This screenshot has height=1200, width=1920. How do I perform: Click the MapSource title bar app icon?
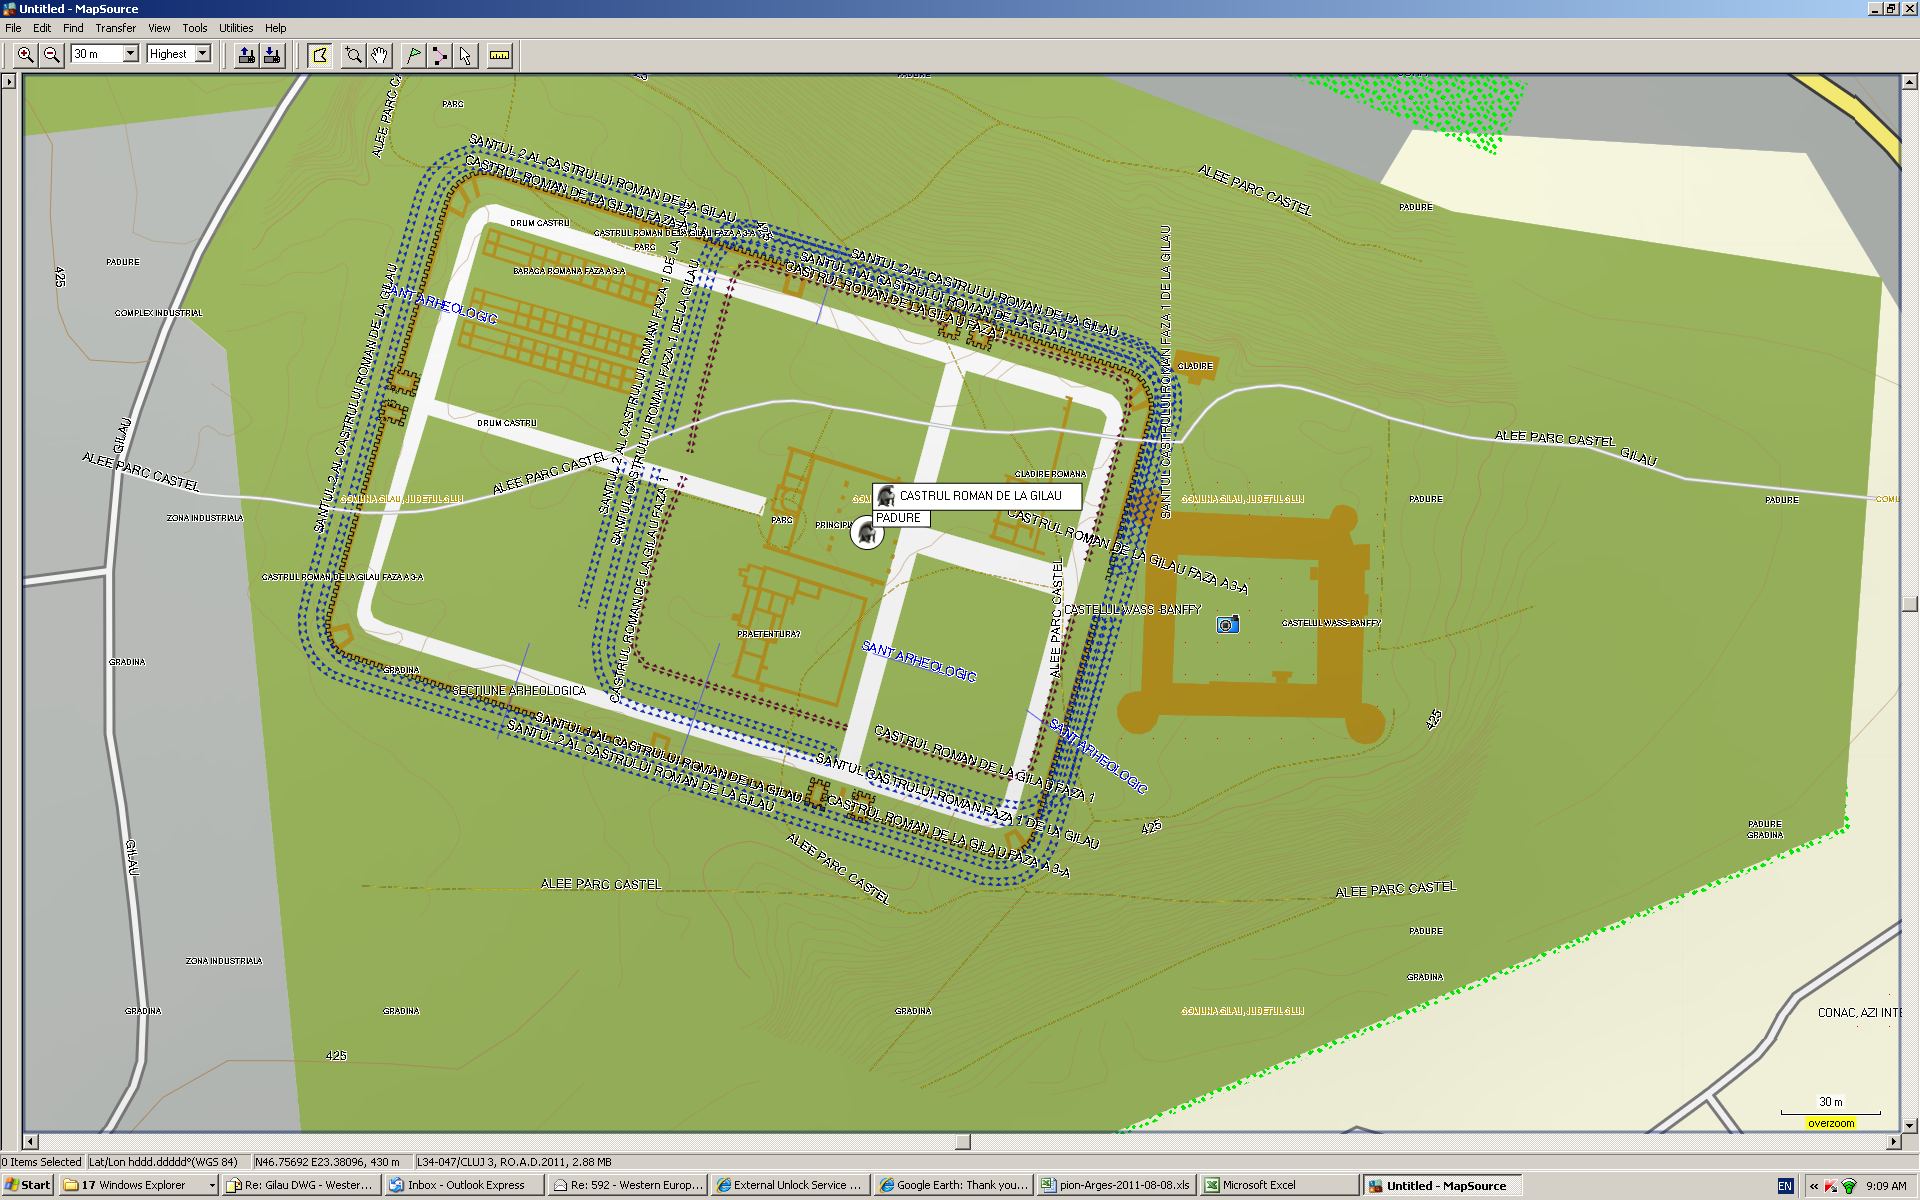[x=9, y=9]
